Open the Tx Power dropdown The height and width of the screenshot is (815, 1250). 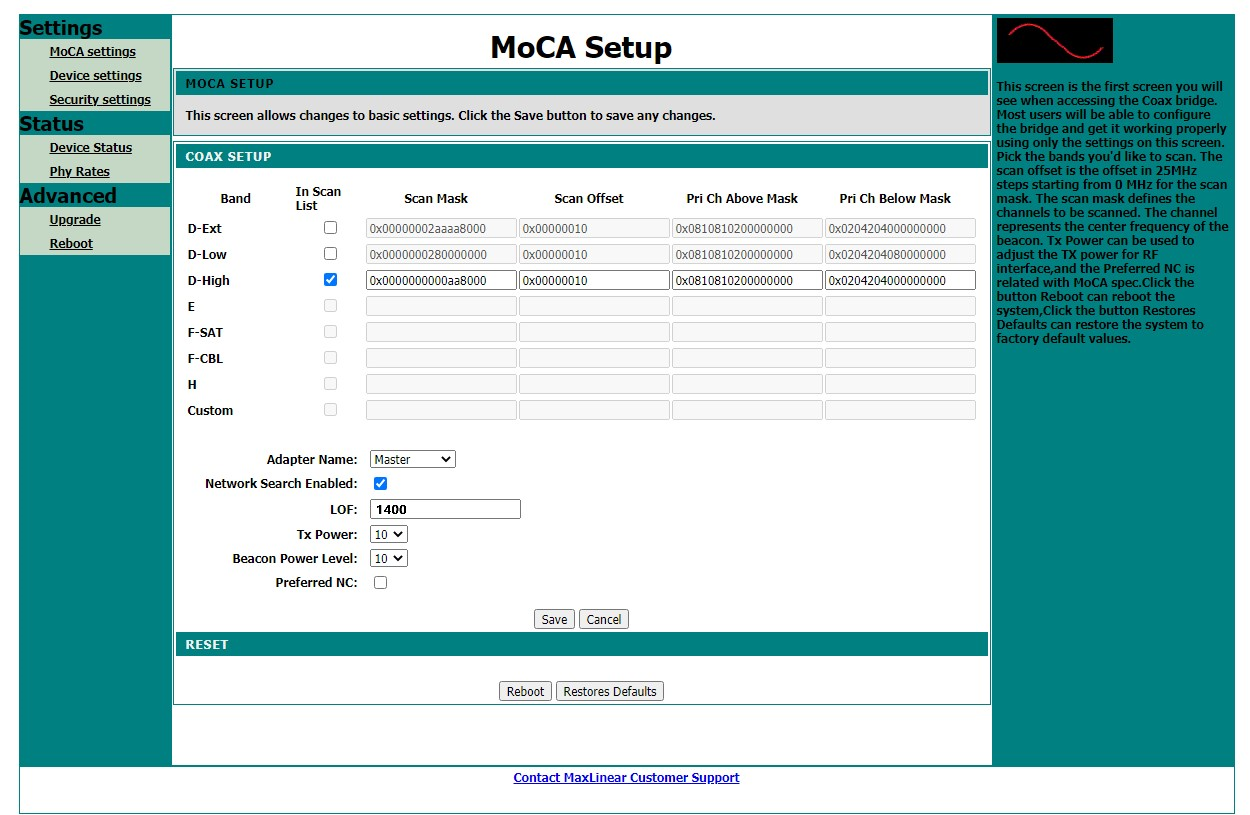(x=388, y=533)
